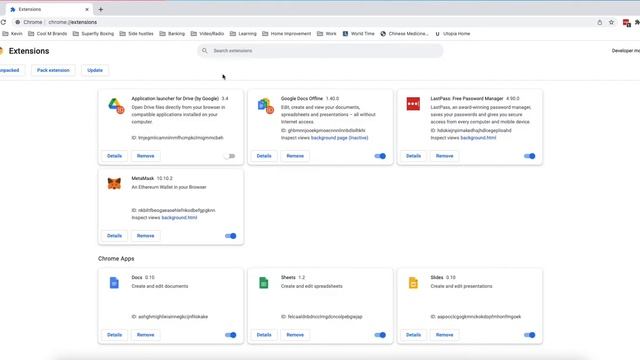Image resolution: width=640 pixels, height=360 pixels.
Task: Open Details for Docs app
Action: (x=114, y=335)
